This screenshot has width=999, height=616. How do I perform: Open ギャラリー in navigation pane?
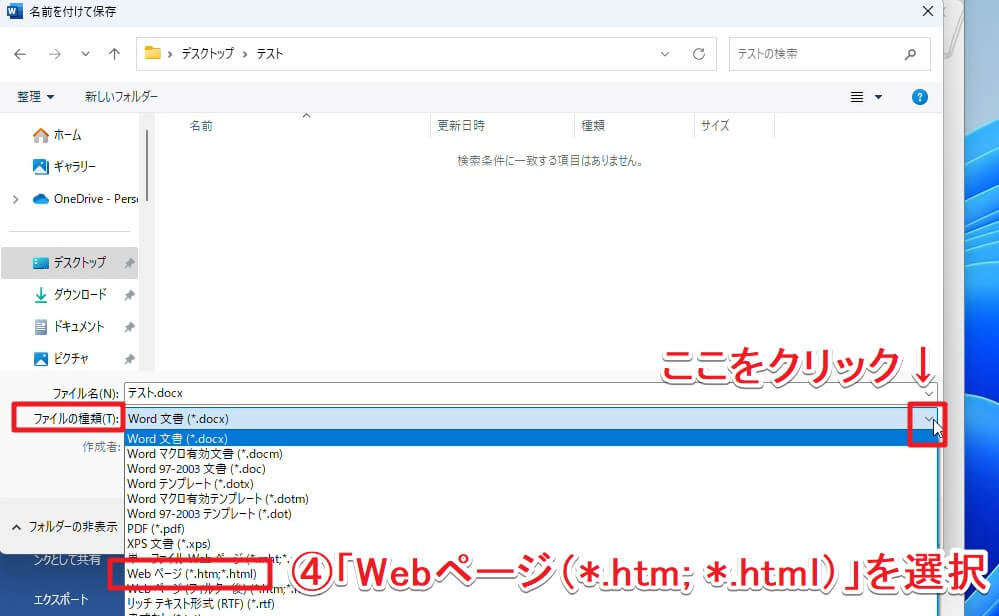[64, 167]
